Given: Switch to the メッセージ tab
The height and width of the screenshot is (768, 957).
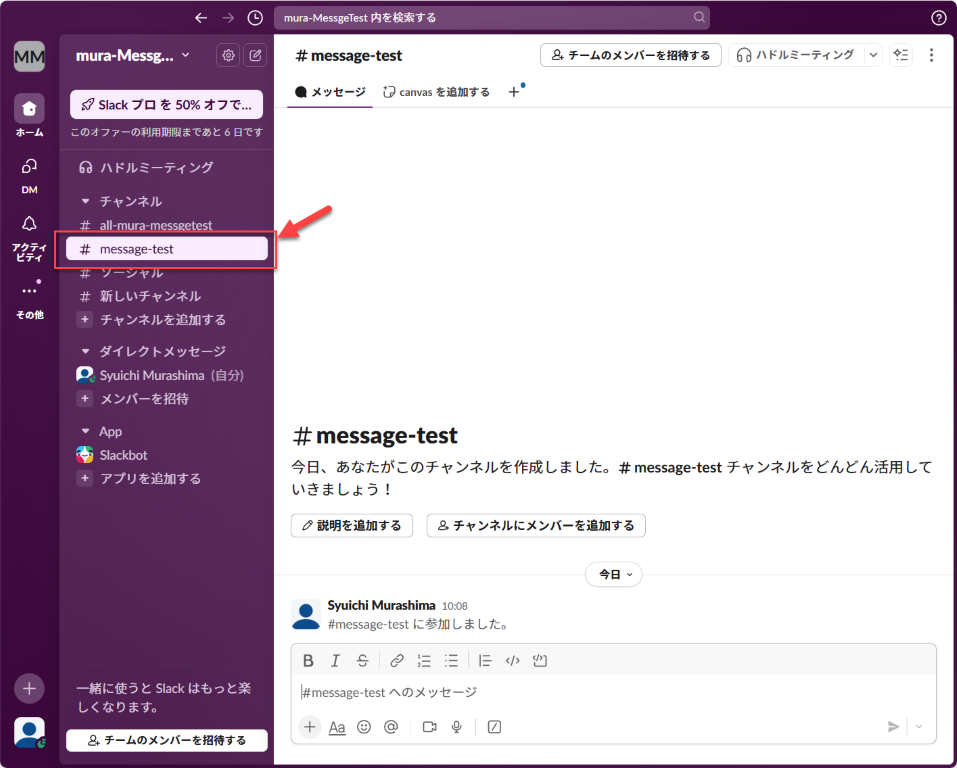Looking at the screenshot, I should point(330,92).
